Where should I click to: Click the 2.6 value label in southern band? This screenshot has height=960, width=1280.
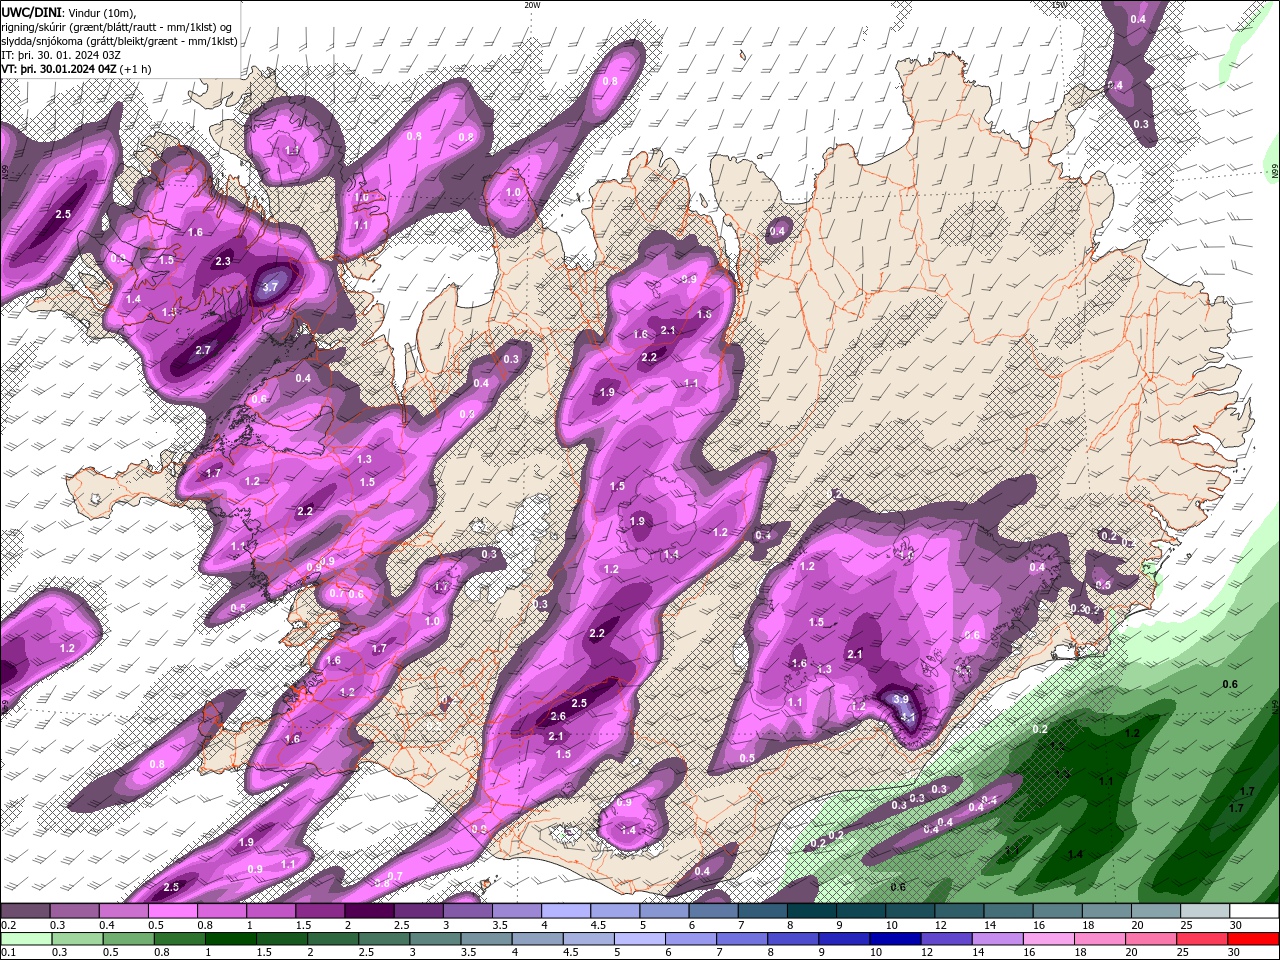(558, 716)
